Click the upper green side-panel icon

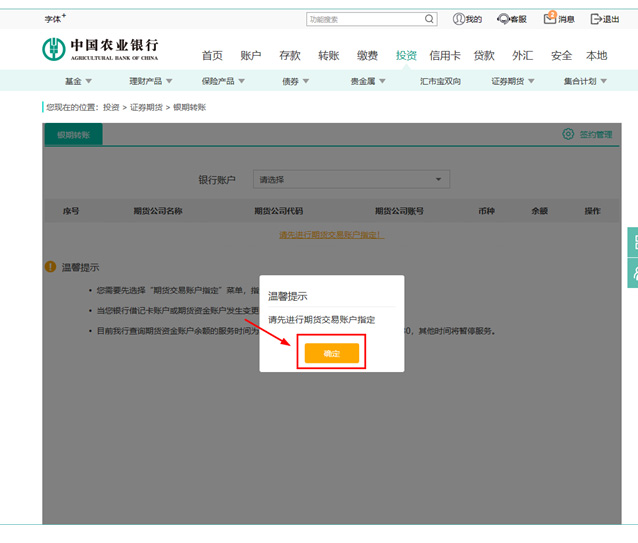tap(633, 242)
